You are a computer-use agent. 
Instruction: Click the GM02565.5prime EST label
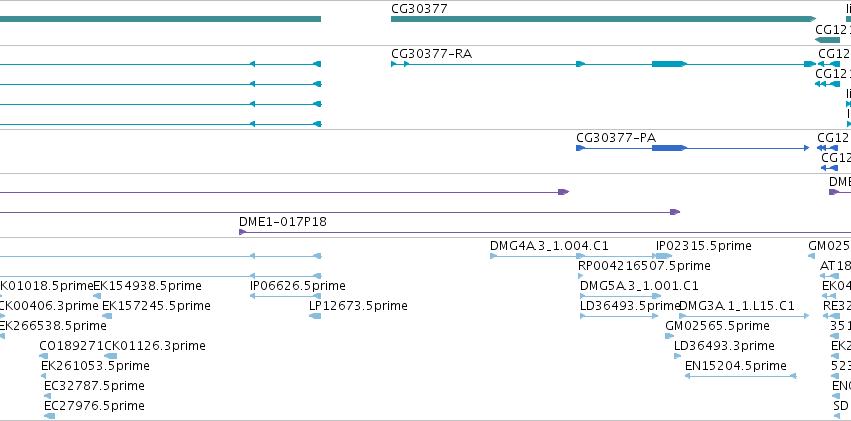point(717,326)
